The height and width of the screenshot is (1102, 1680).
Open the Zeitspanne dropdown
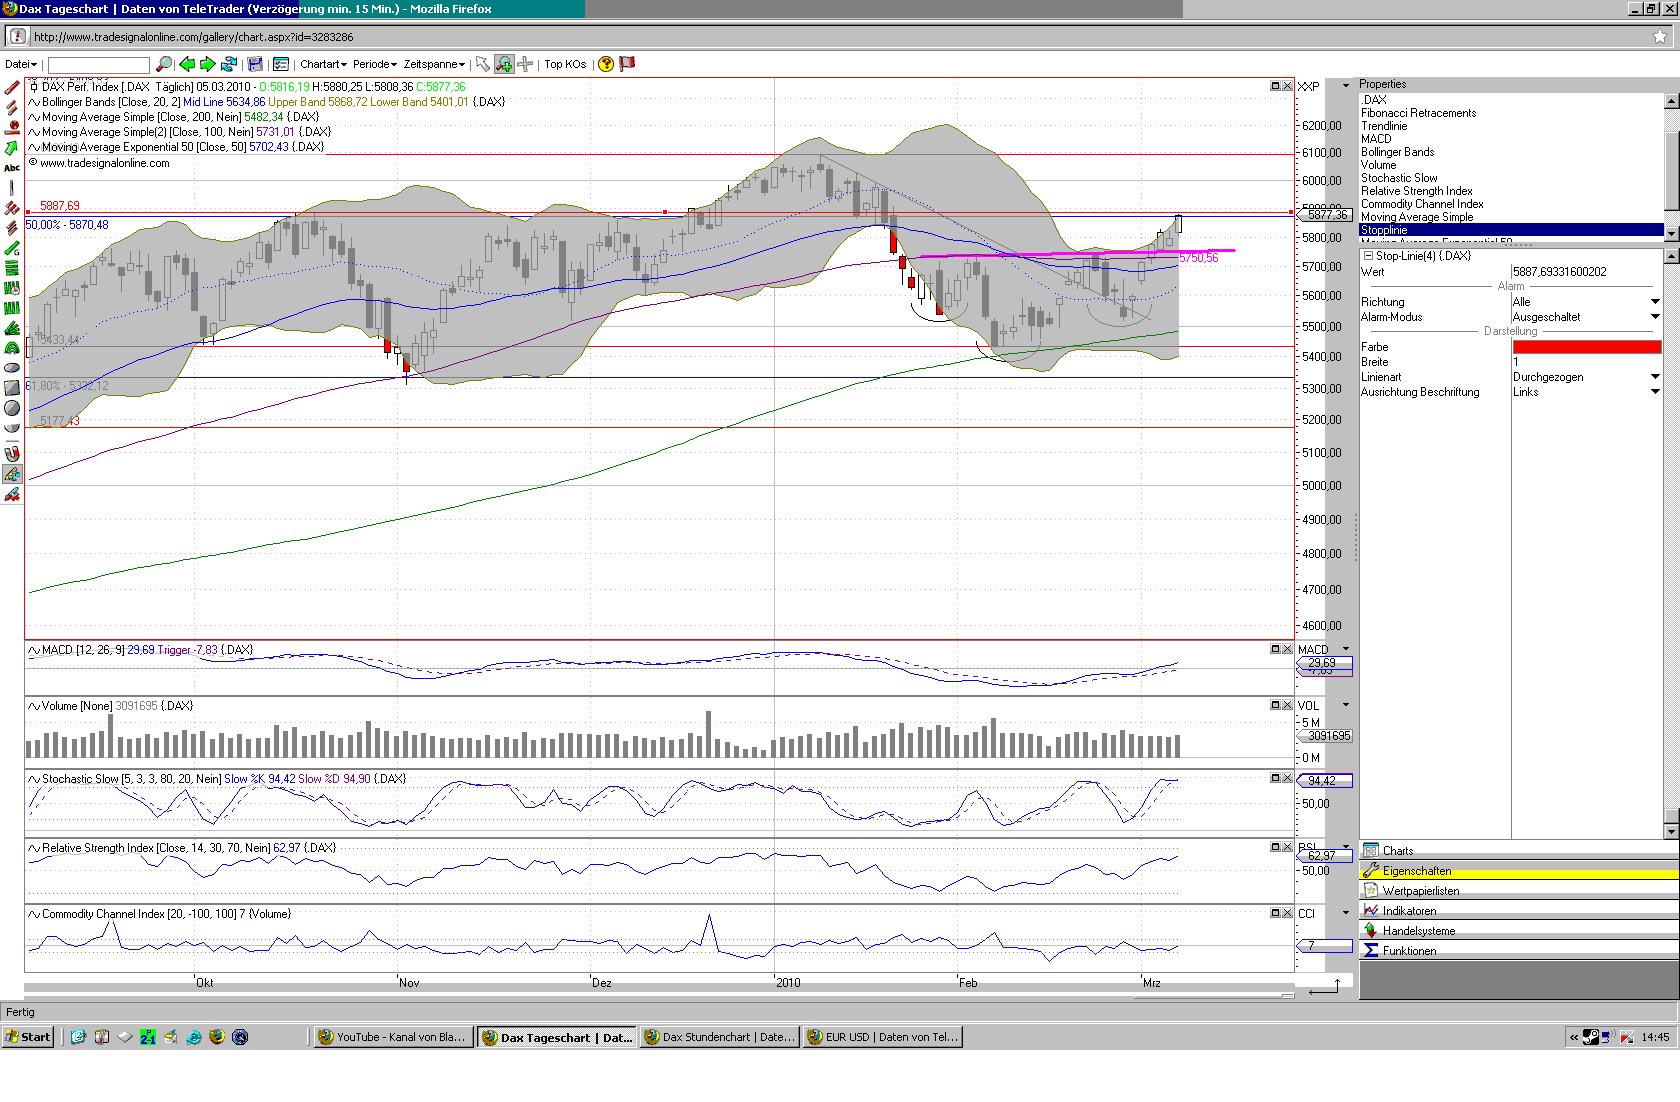pyautogui.click(x=434, y=64)
